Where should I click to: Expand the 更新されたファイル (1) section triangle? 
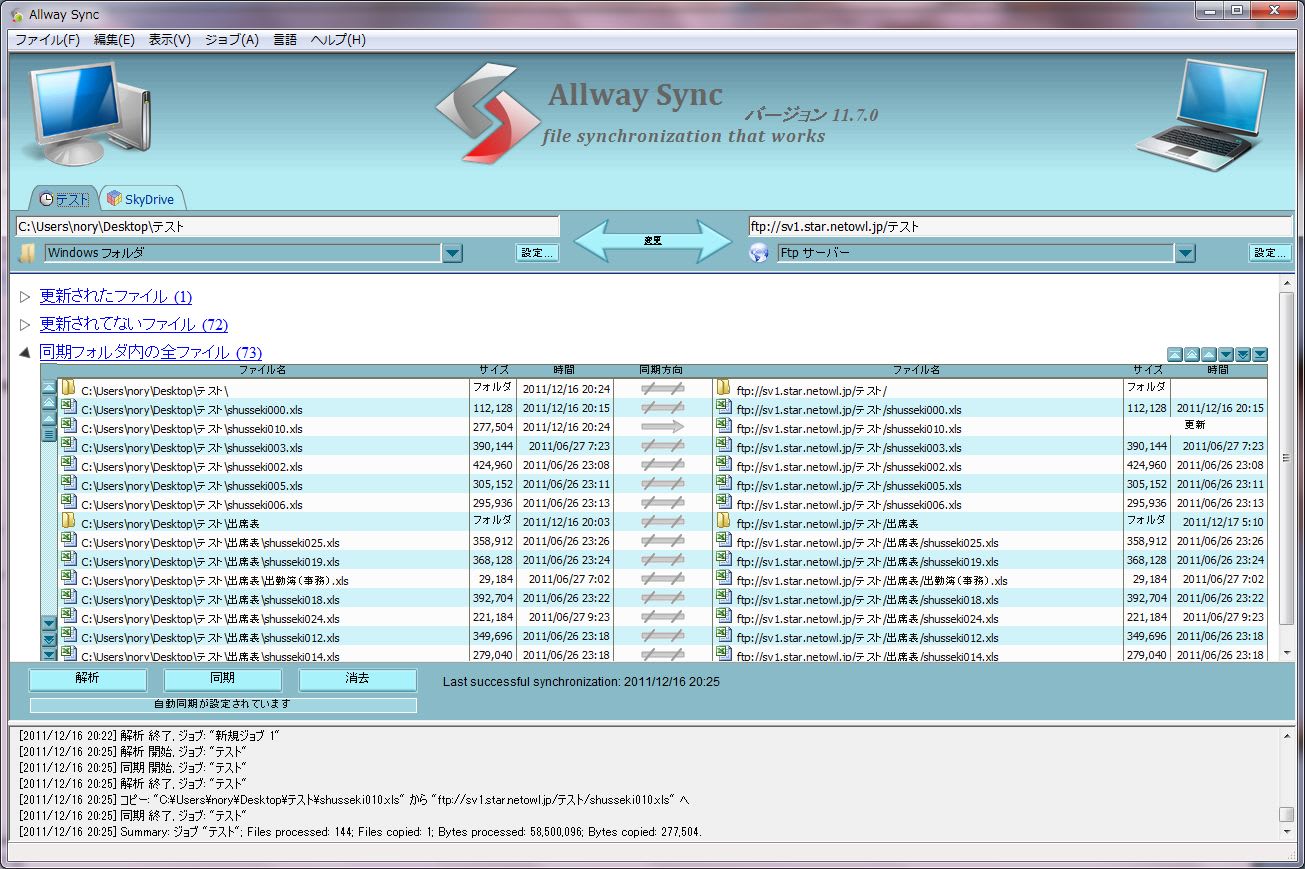(x=25, y=297)
